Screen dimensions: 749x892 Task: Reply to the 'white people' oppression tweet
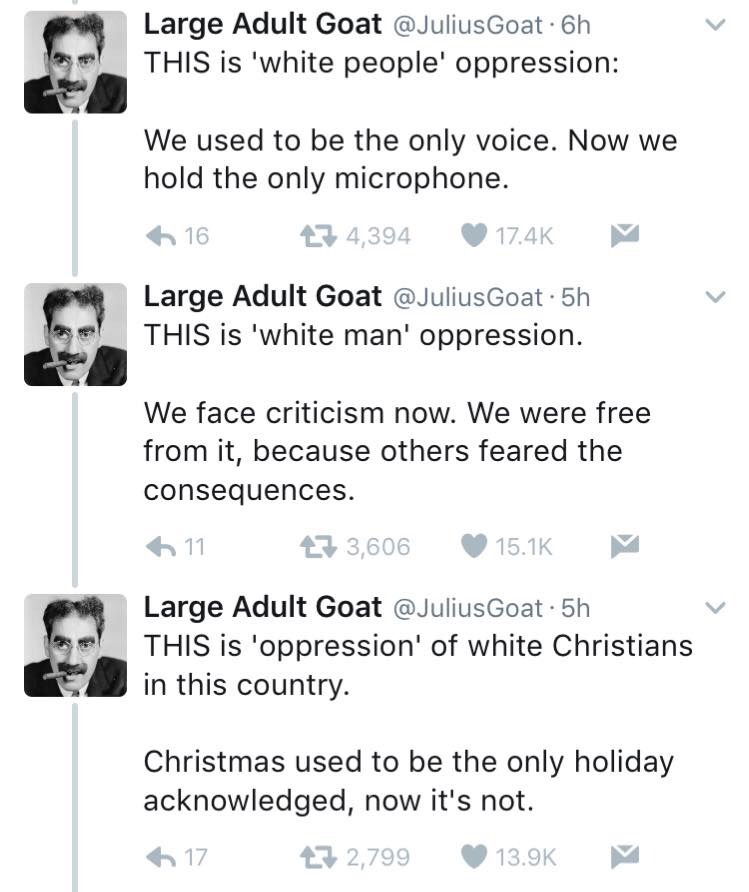pyautogui.click(x=161, y=236)
